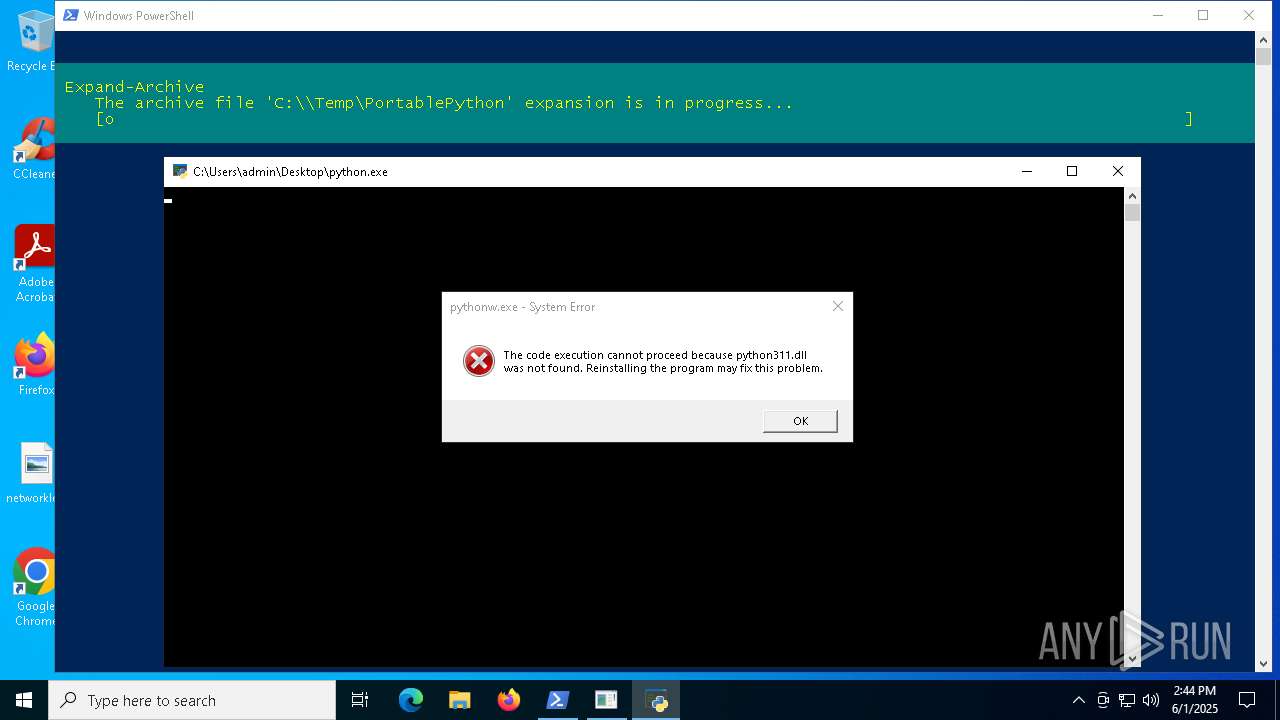
Task: Click python.exe console scrollbar up arrow
Action: coord(1132,195)
